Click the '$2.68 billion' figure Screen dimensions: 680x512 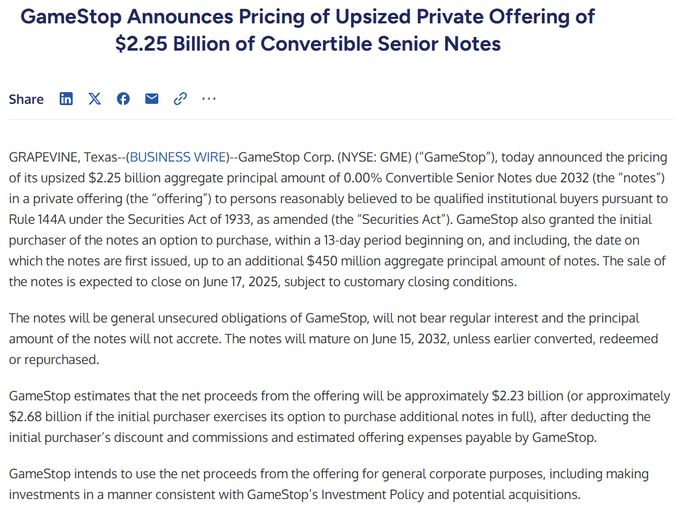[x=45, y=417]
